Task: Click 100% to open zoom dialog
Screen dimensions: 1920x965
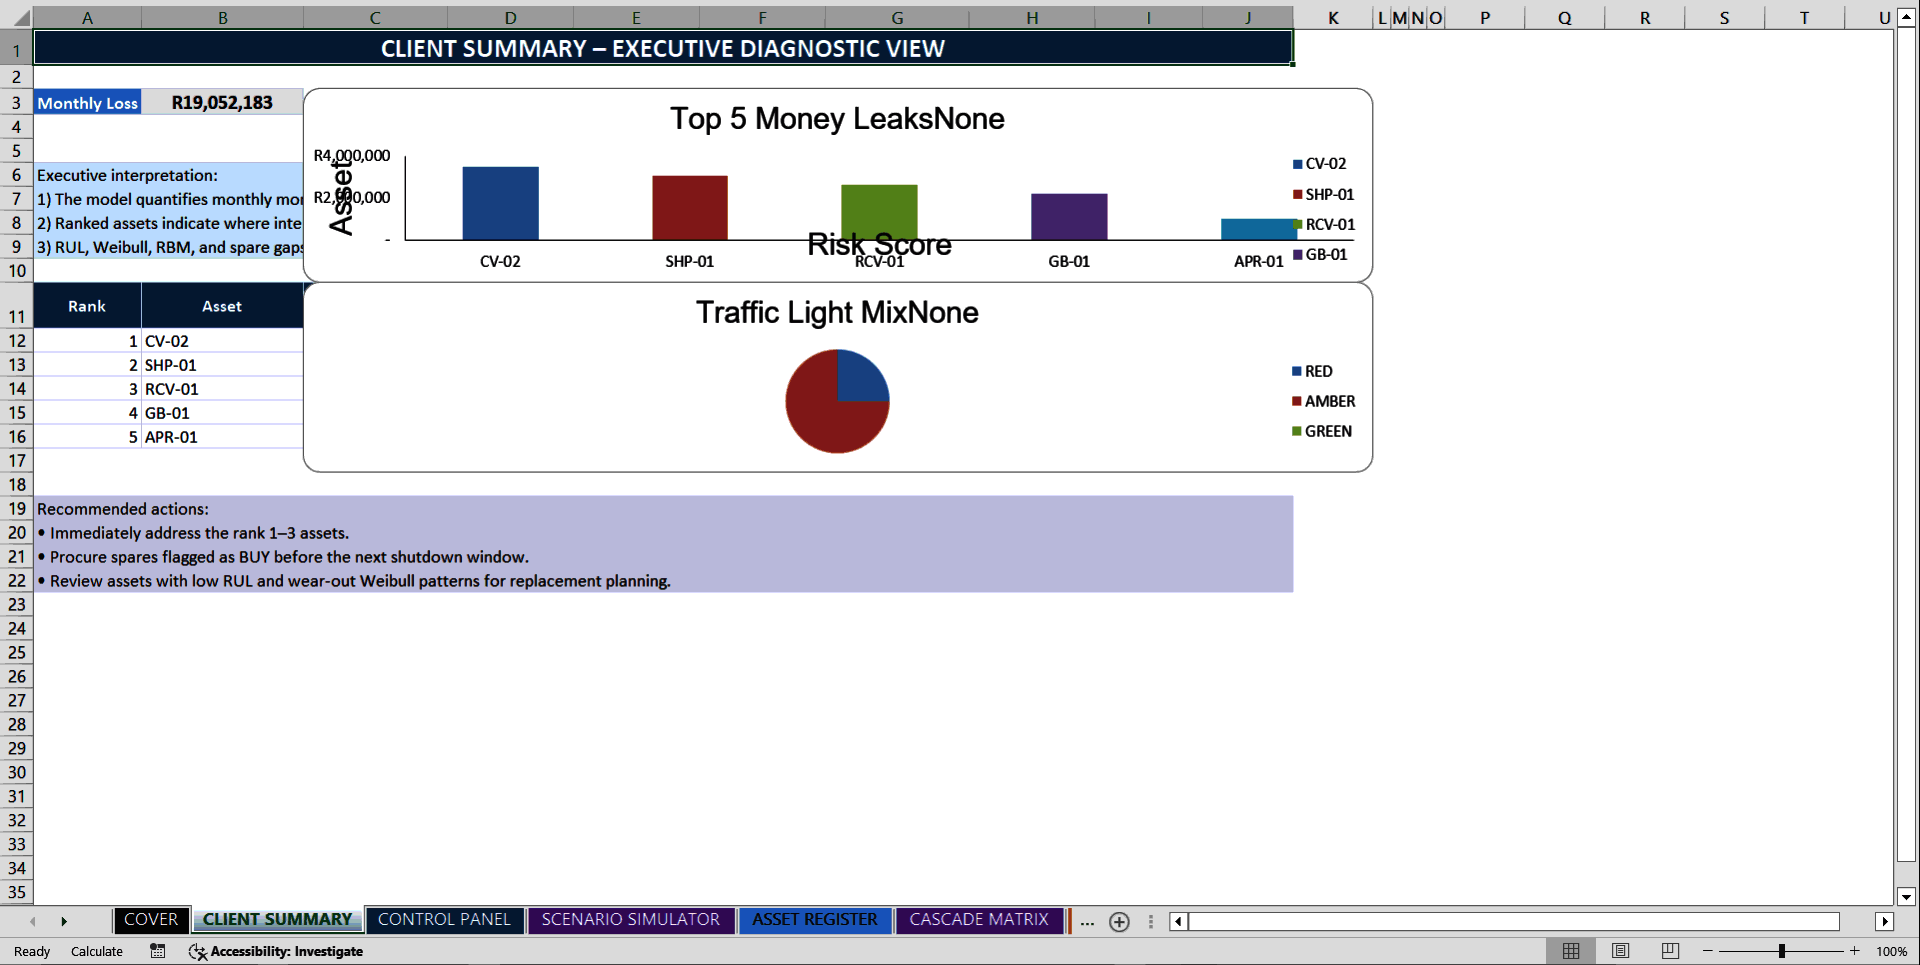Action: click(x=1893, y=951)
